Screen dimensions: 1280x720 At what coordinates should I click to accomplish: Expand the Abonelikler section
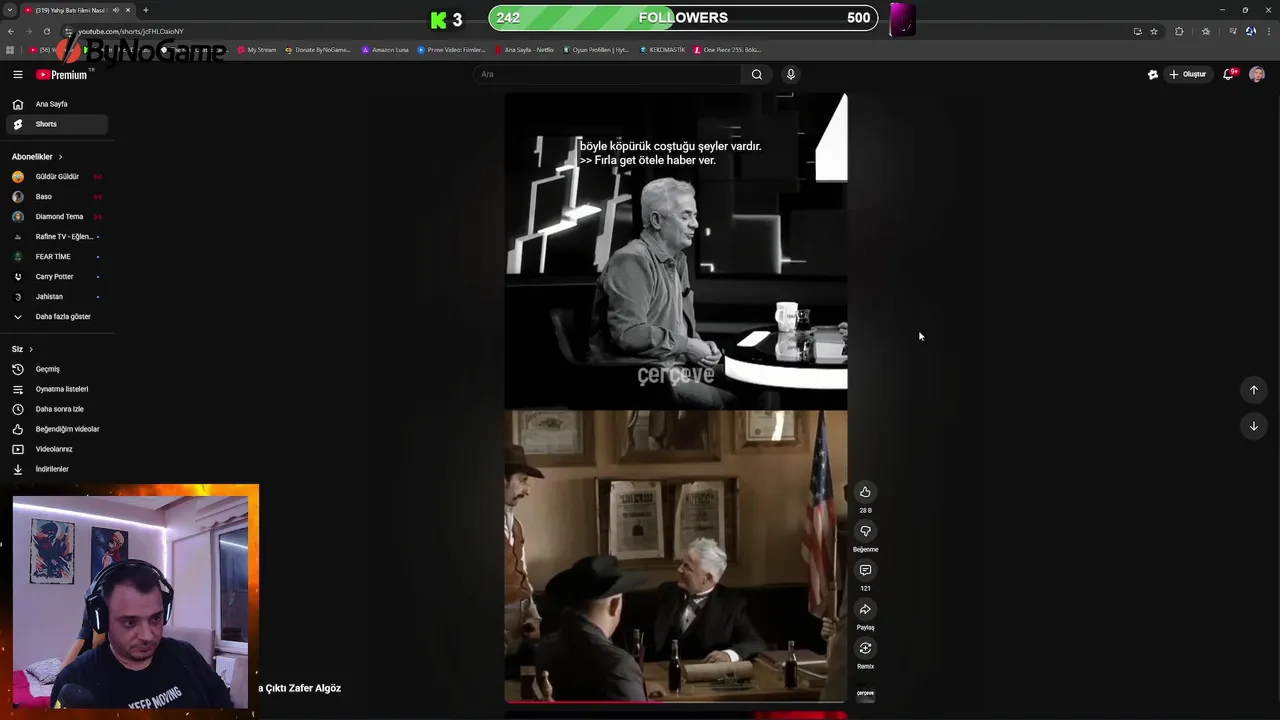coord(37,157)
